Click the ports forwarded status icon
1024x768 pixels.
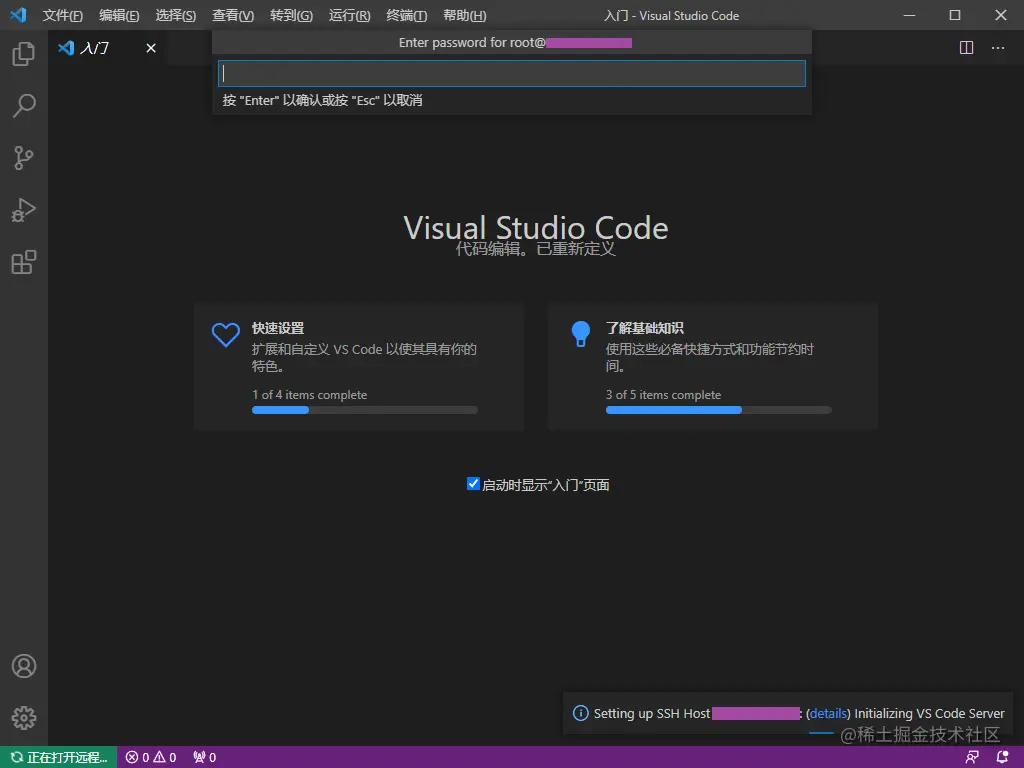(204, 758)
